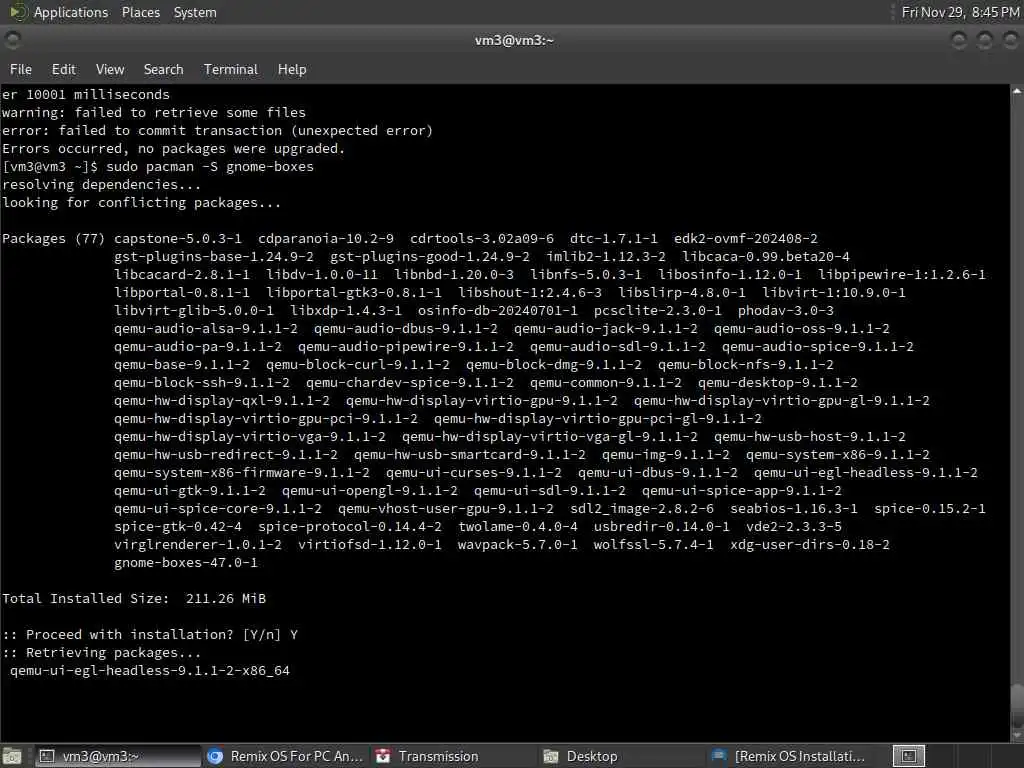1024x768 pixels.
Task: Click 'looking for conflicting packages...' line
Action: click(141, 202)
